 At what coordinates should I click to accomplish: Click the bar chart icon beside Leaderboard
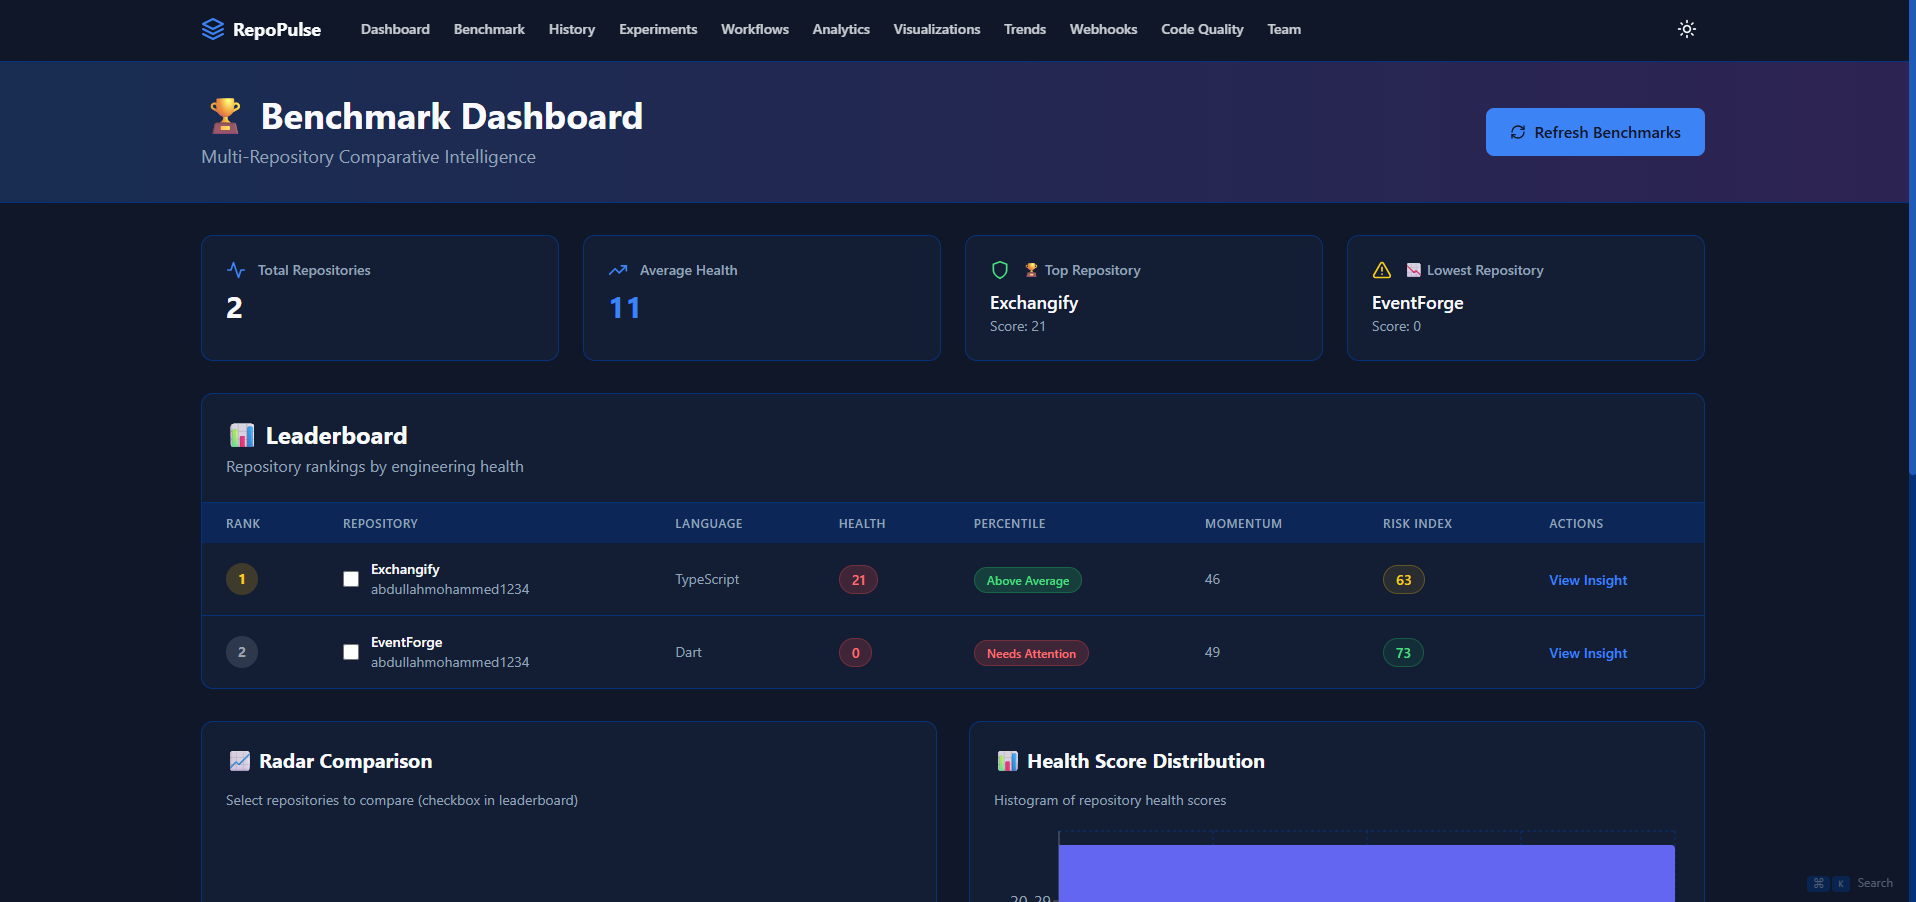click(242, 435)
